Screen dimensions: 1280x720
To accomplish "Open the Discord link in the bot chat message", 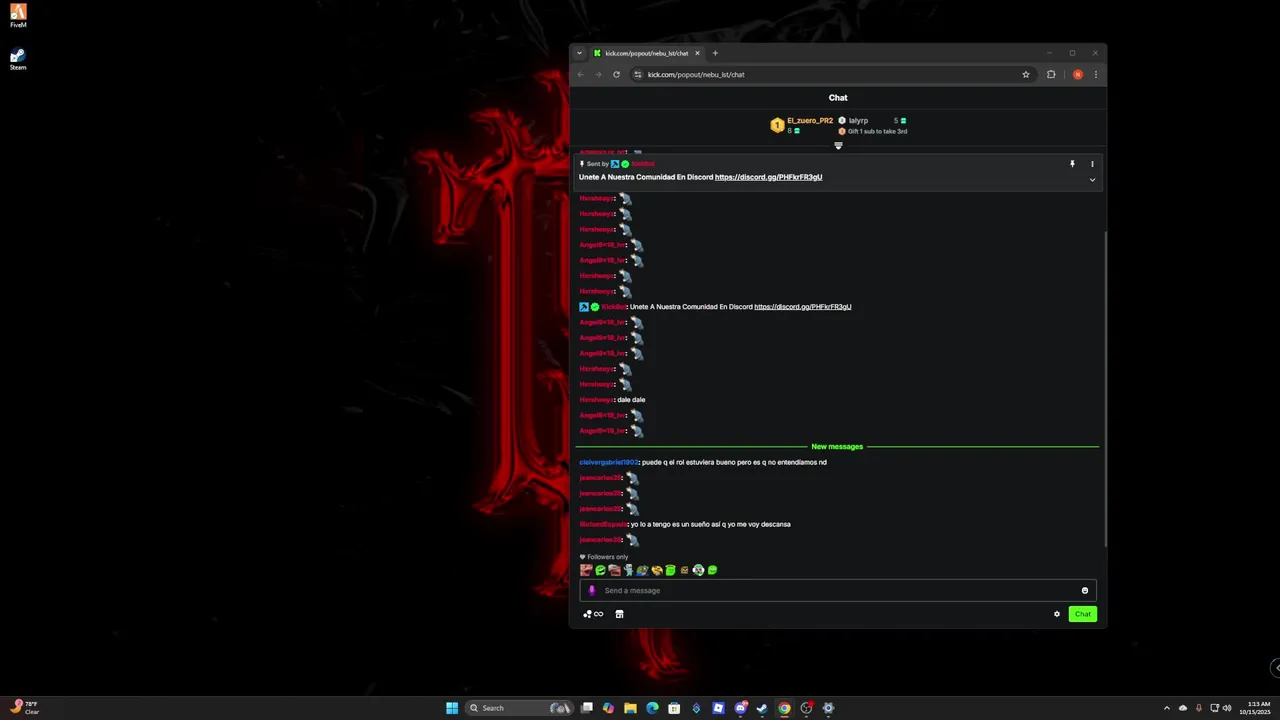I will [x=802, y=307].
